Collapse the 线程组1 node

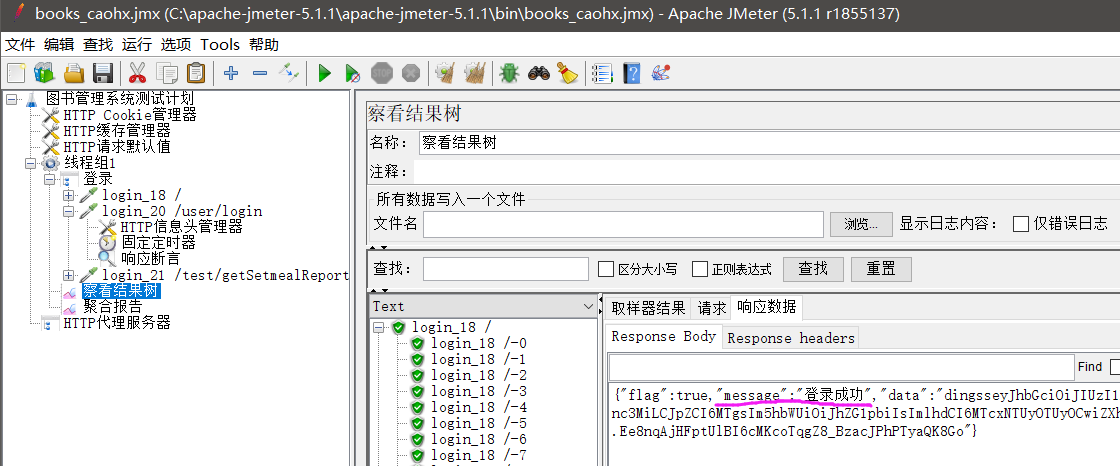tap(30, 163)
